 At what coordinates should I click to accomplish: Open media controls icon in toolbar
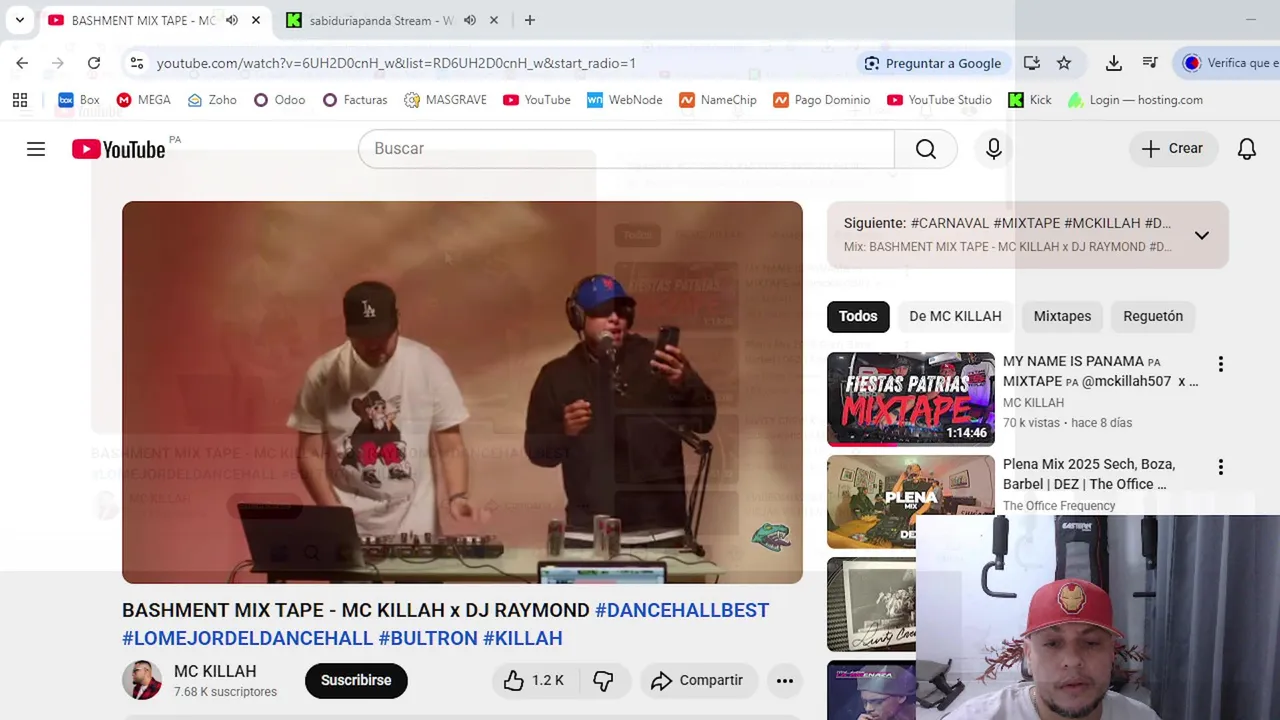point(1150,63)
